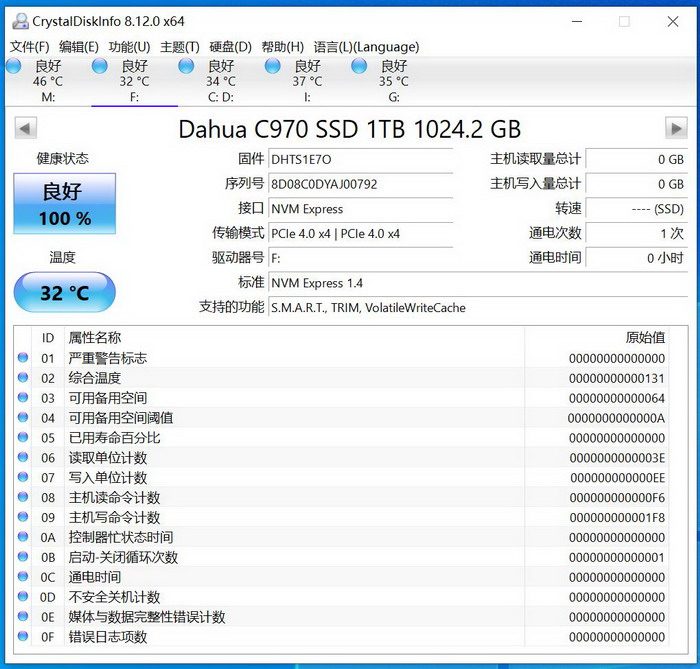This screenshot has width=700, height=669.
Task: Open the 主题(T) menu
Action: tap(180, 46)
